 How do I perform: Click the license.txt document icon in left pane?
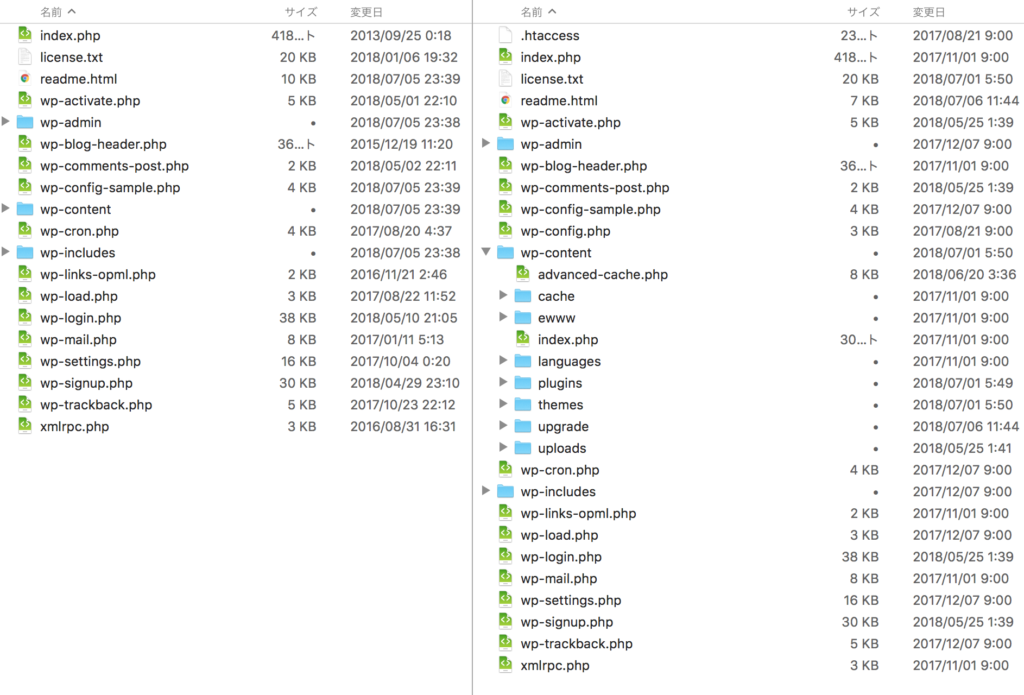(x=25, y=57)
